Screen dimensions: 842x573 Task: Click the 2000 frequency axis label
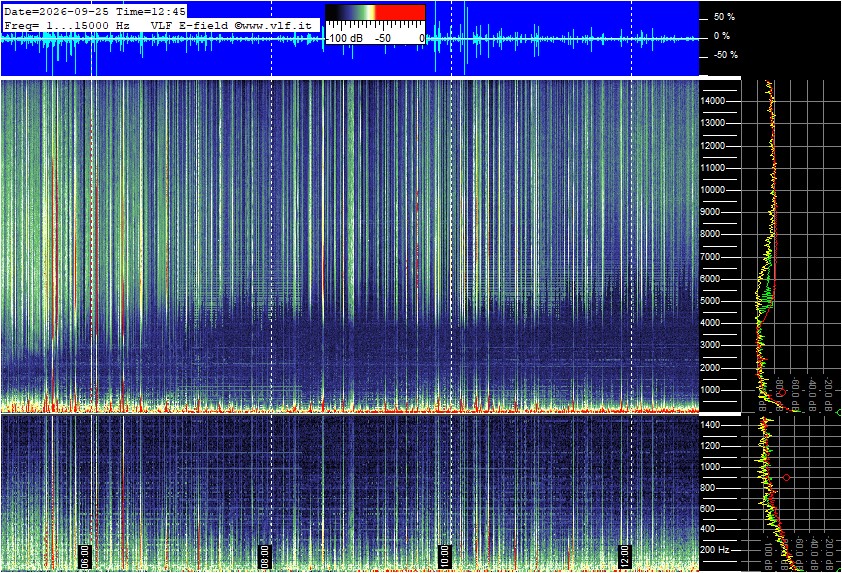point(710,368)
